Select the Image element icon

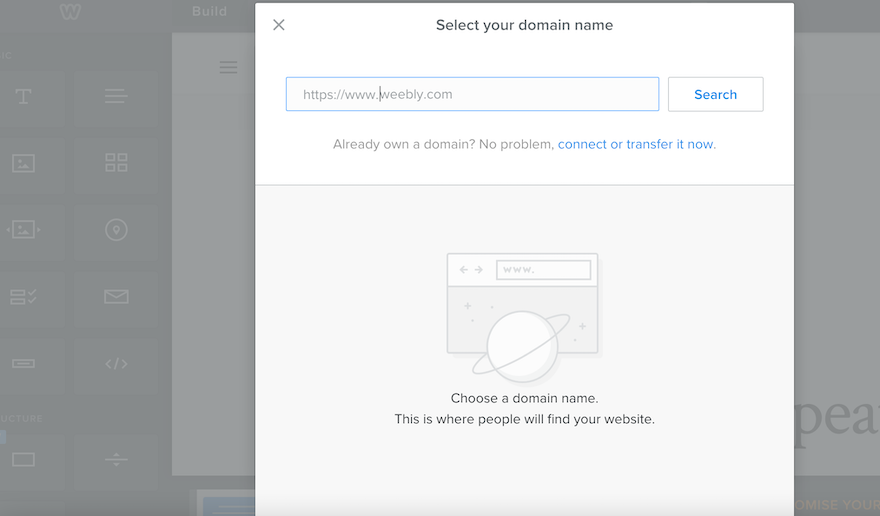point(23,163)
